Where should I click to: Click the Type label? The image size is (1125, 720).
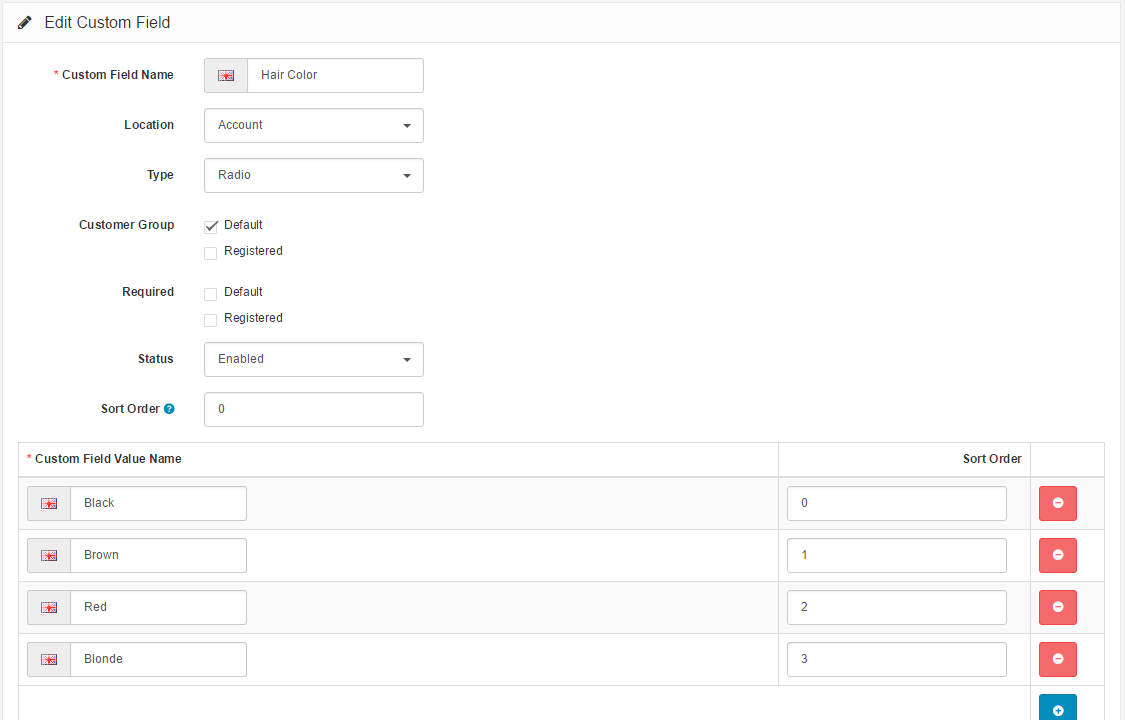[x=160, y=175]
